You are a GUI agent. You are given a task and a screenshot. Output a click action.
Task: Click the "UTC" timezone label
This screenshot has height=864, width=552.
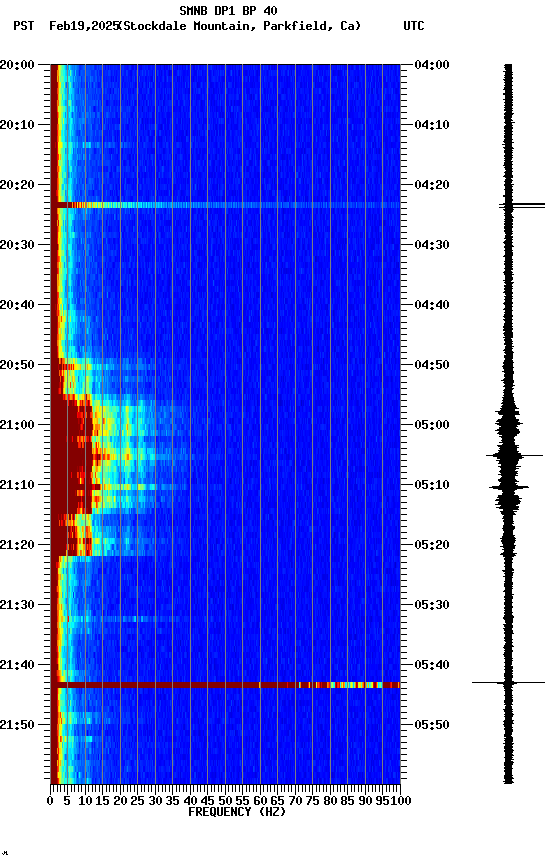[x=414, y=26]
